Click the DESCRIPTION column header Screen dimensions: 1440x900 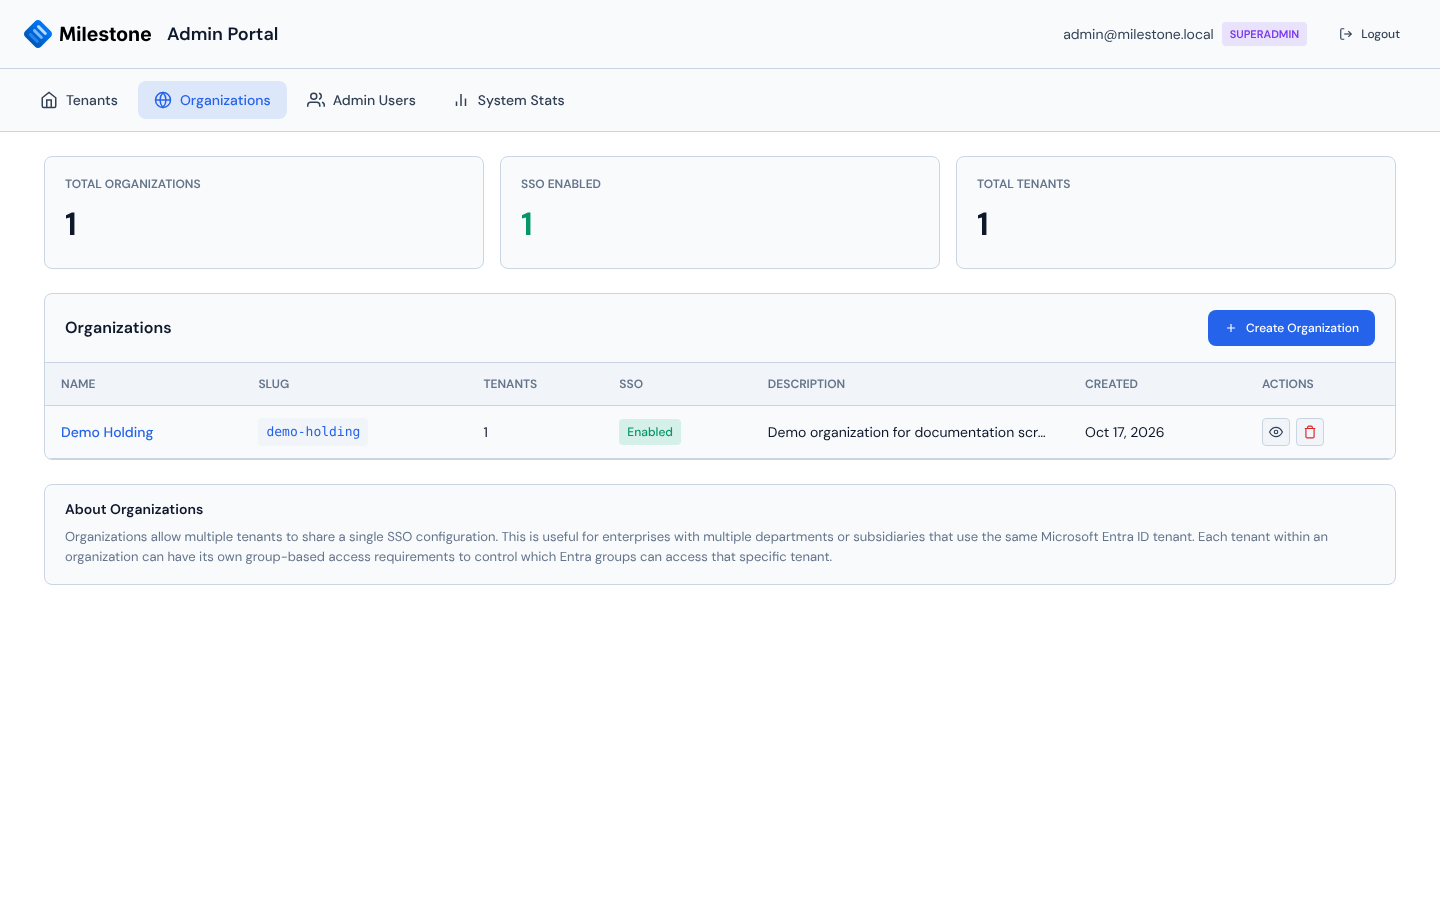(x=806, y=384)
